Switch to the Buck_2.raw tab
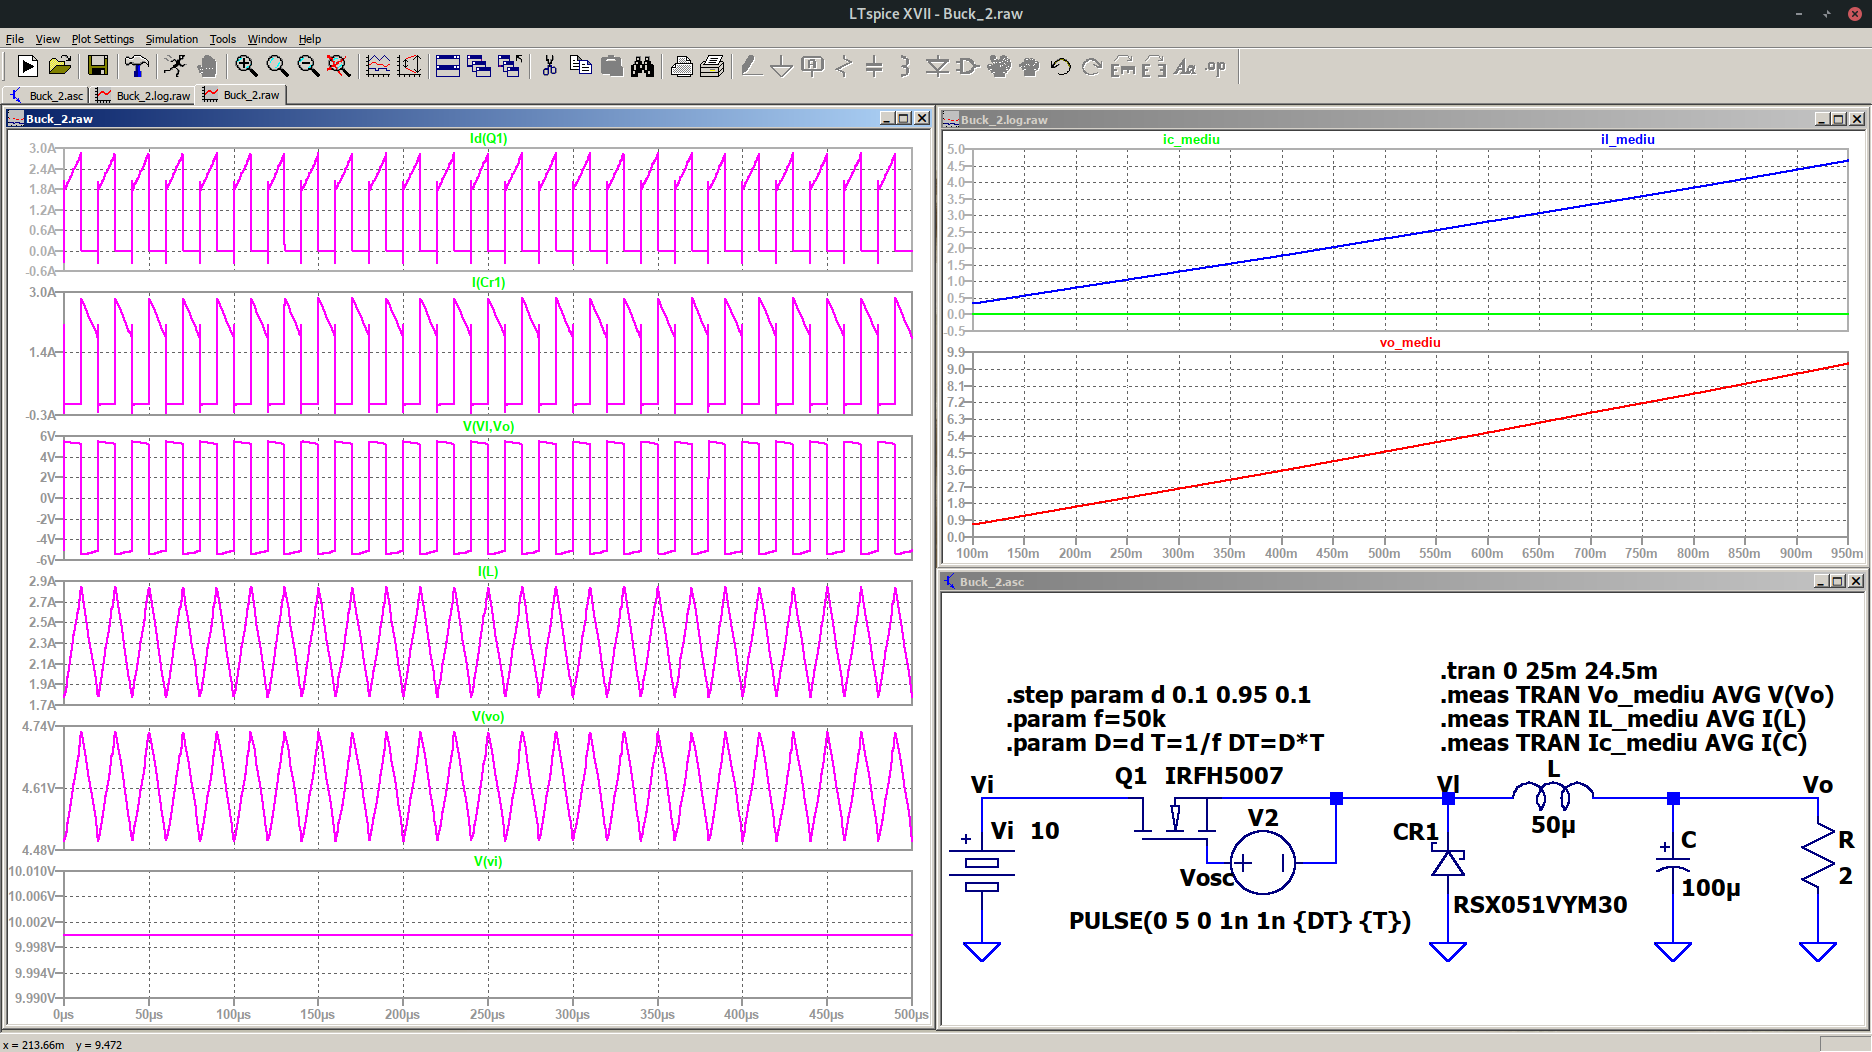The image size is (1872, 1052). [x=241, y=95]
